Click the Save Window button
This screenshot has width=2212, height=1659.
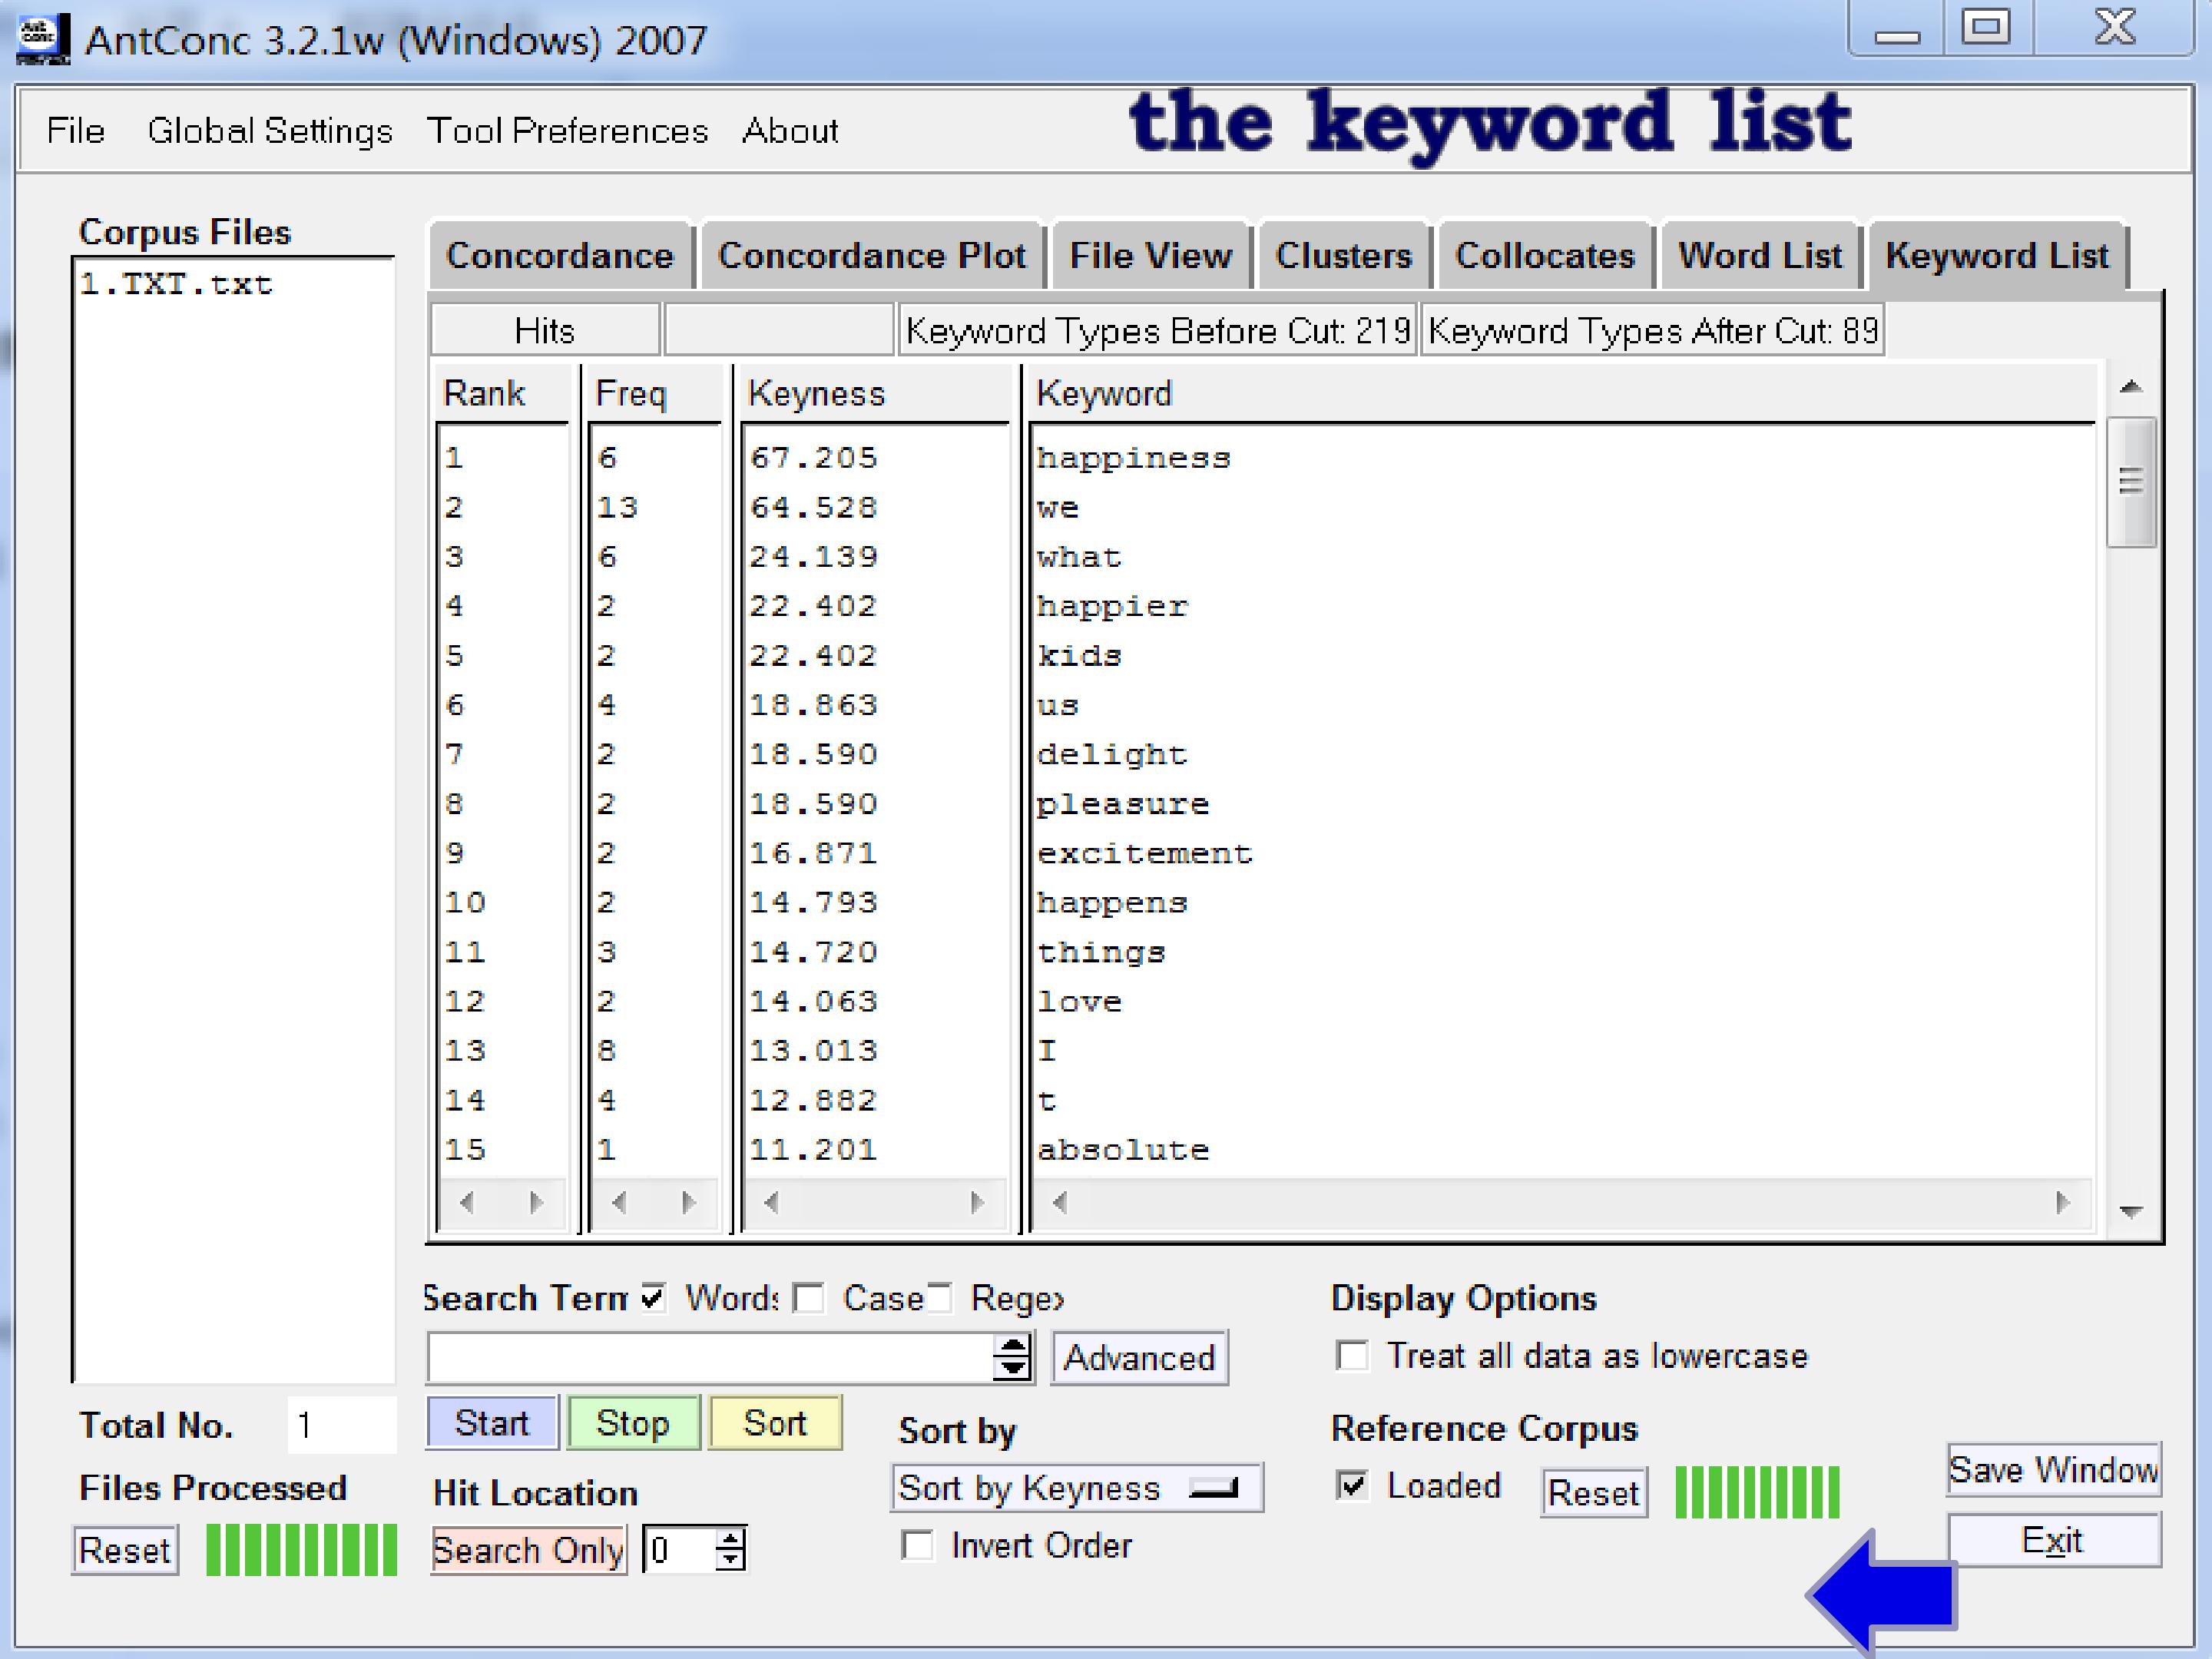click(2053, 1469)
